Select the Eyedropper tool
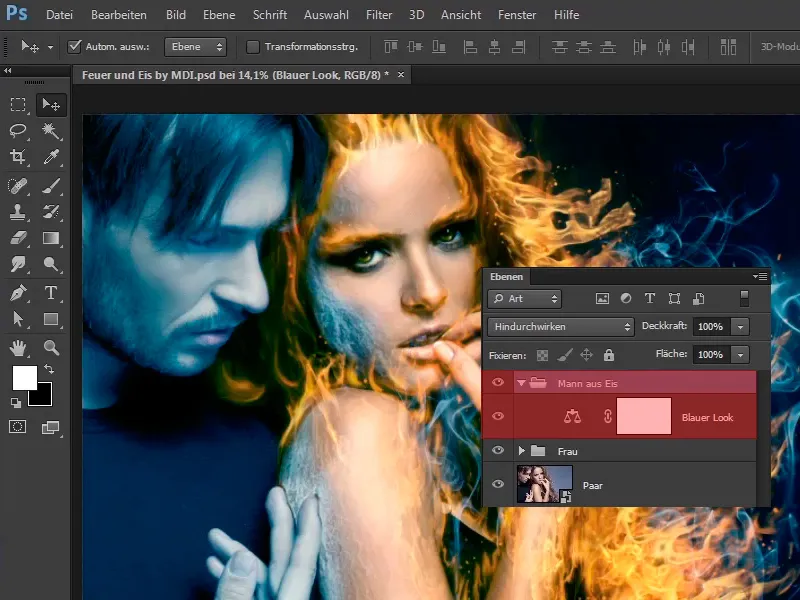800x600 pixels. coord(51,157)
